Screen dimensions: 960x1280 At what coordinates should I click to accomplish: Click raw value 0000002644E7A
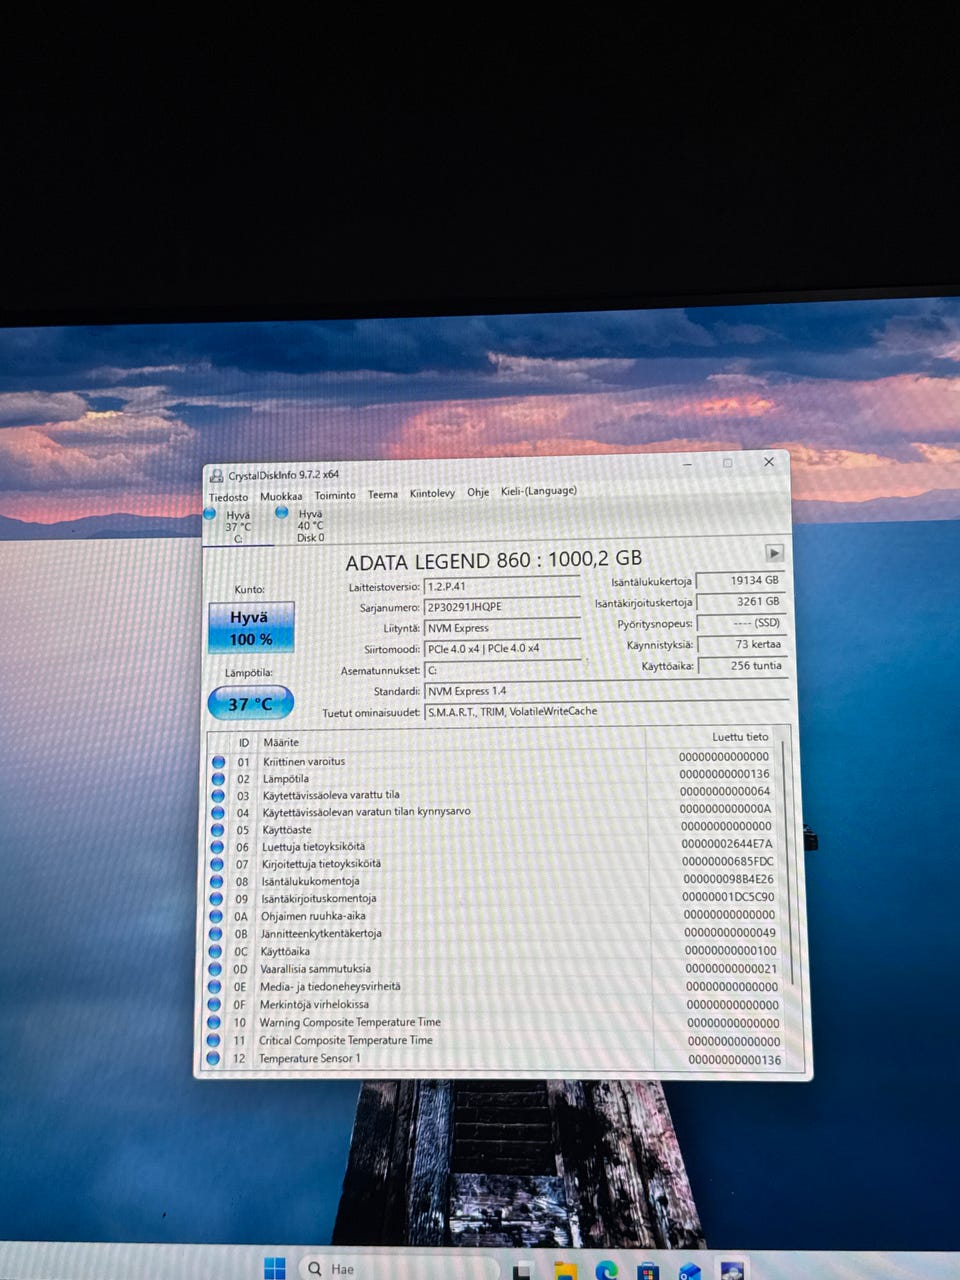pyautogui.click(x=726, y=844)
